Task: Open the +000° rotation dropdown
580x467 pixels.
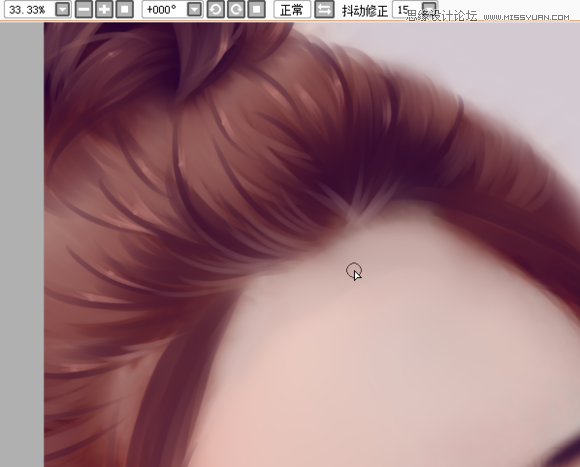Action: [194, 9]
